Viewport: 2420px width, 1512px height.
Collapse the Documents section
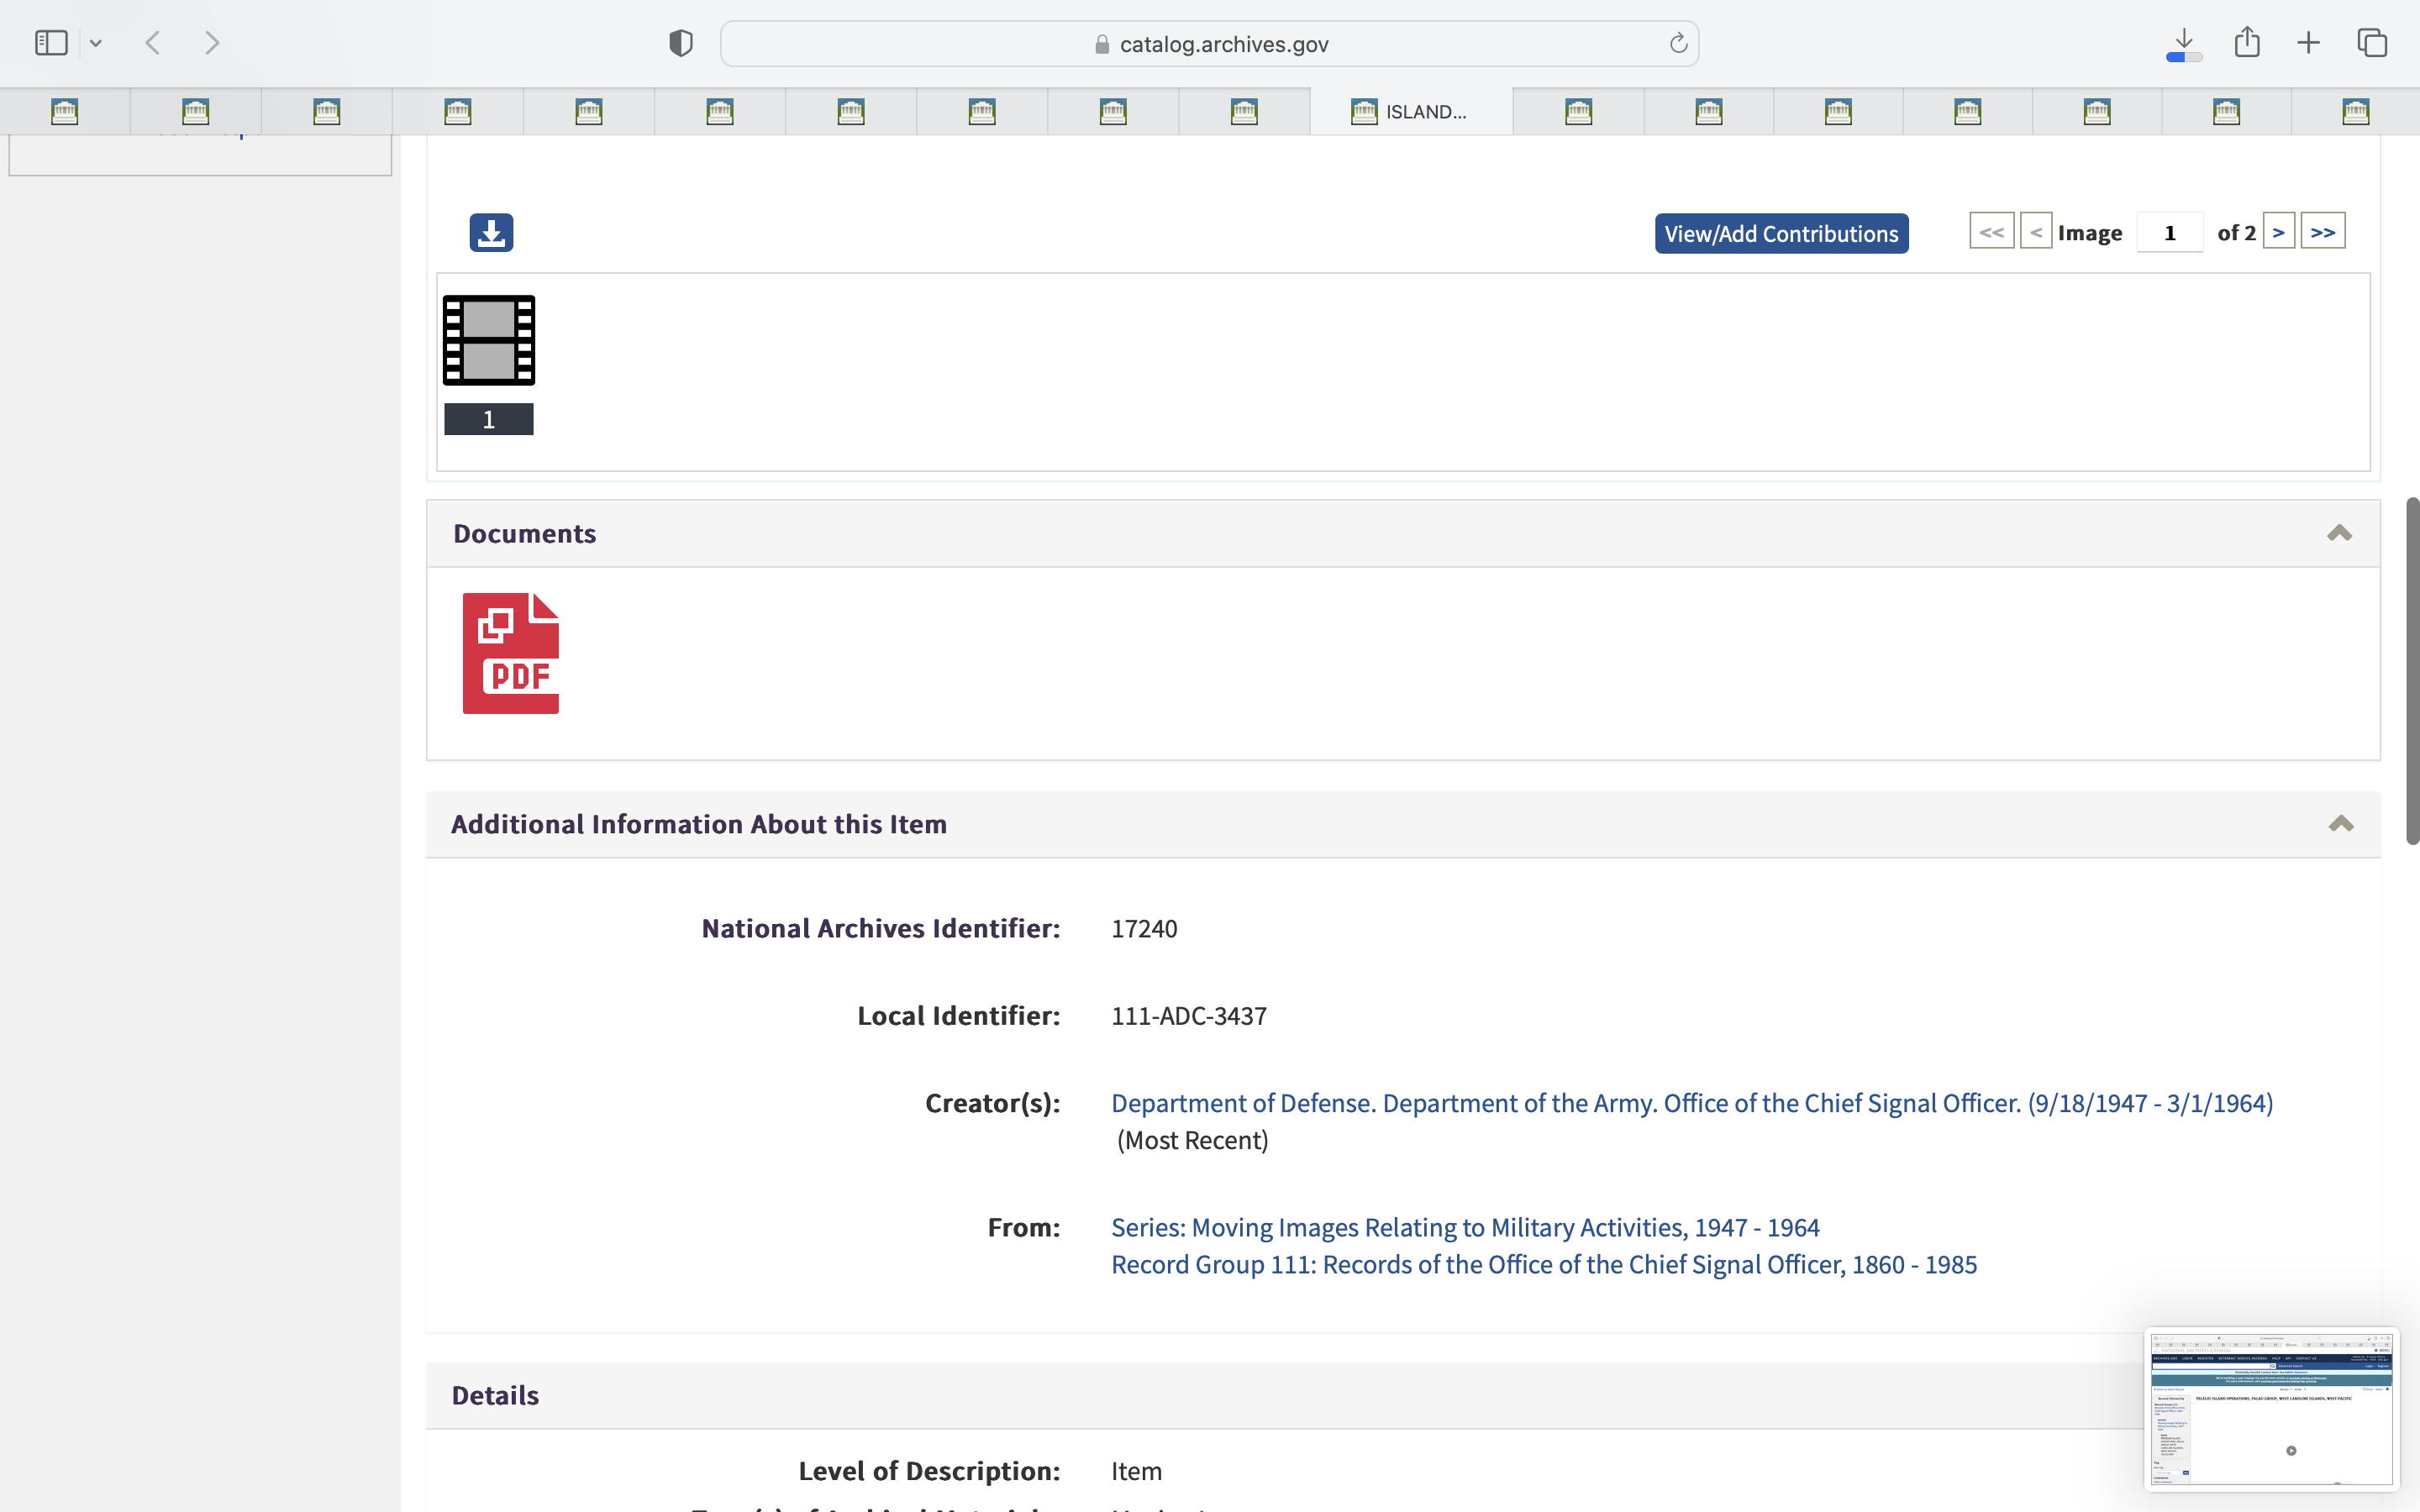pyautogui.click(x=2339, y=533)
